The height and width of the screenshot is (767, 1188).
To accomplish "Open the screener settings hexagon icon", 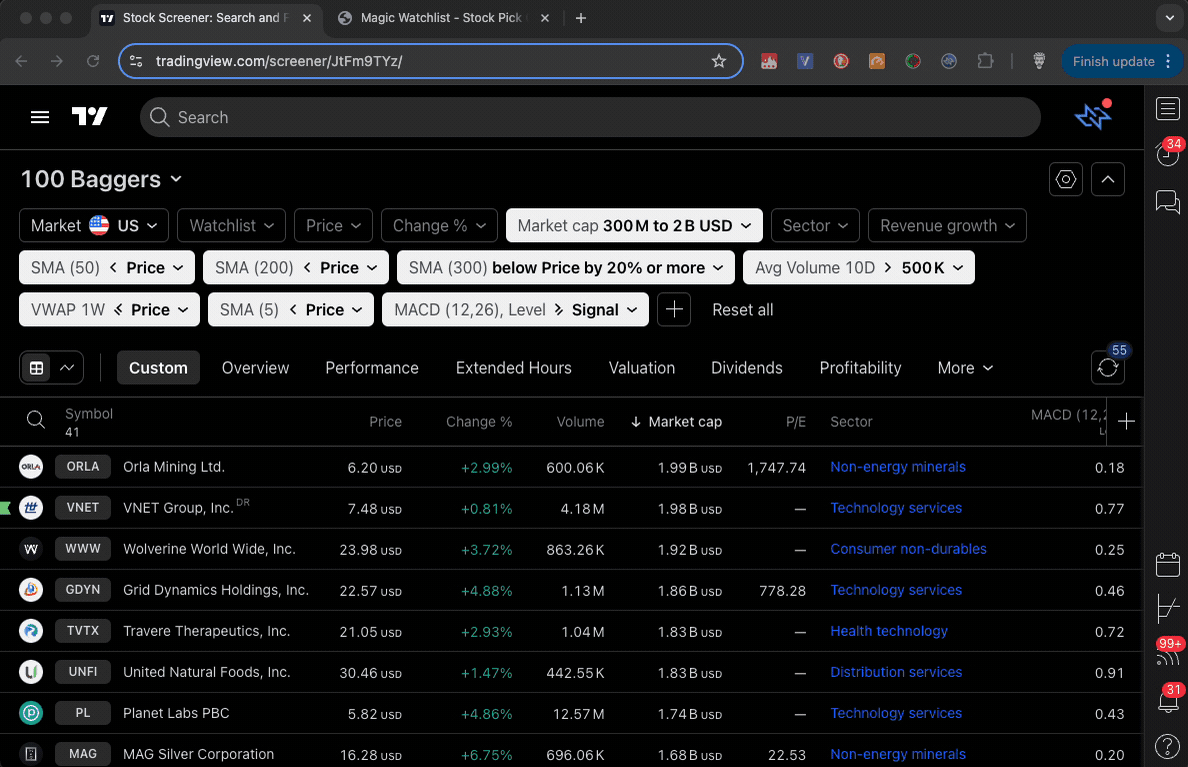I will coord(1065,179).
